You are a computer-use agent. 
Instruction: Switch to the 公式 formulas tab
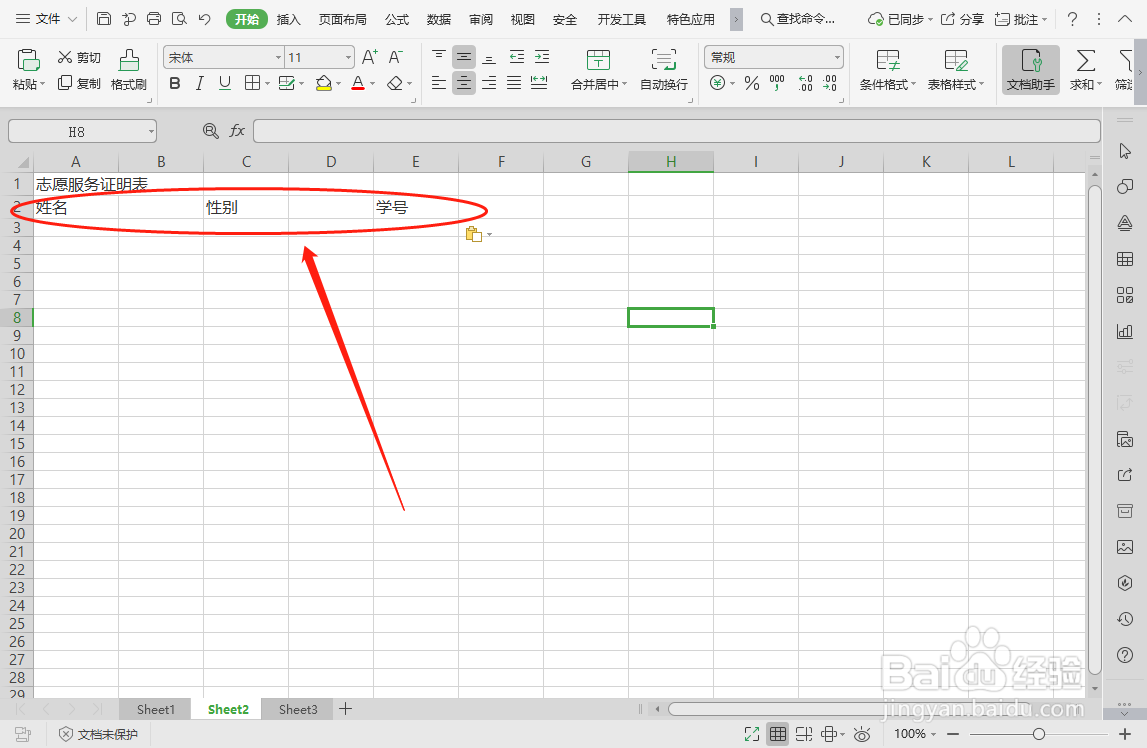tap(396, 19)
